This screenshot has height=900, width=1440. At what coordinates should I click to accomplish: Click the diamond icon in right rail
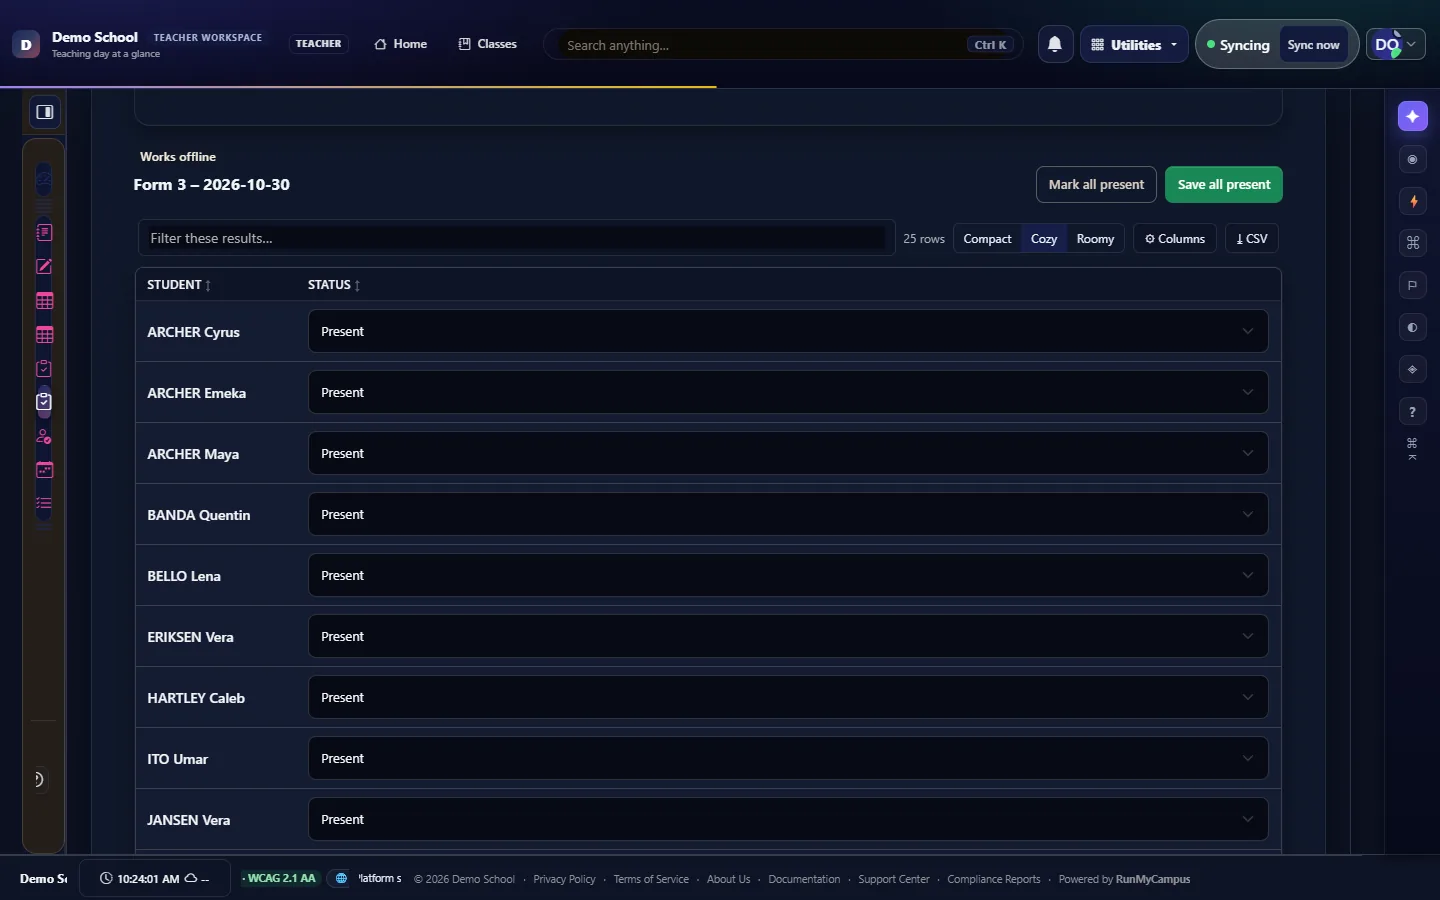click(x=1413, y=369)
